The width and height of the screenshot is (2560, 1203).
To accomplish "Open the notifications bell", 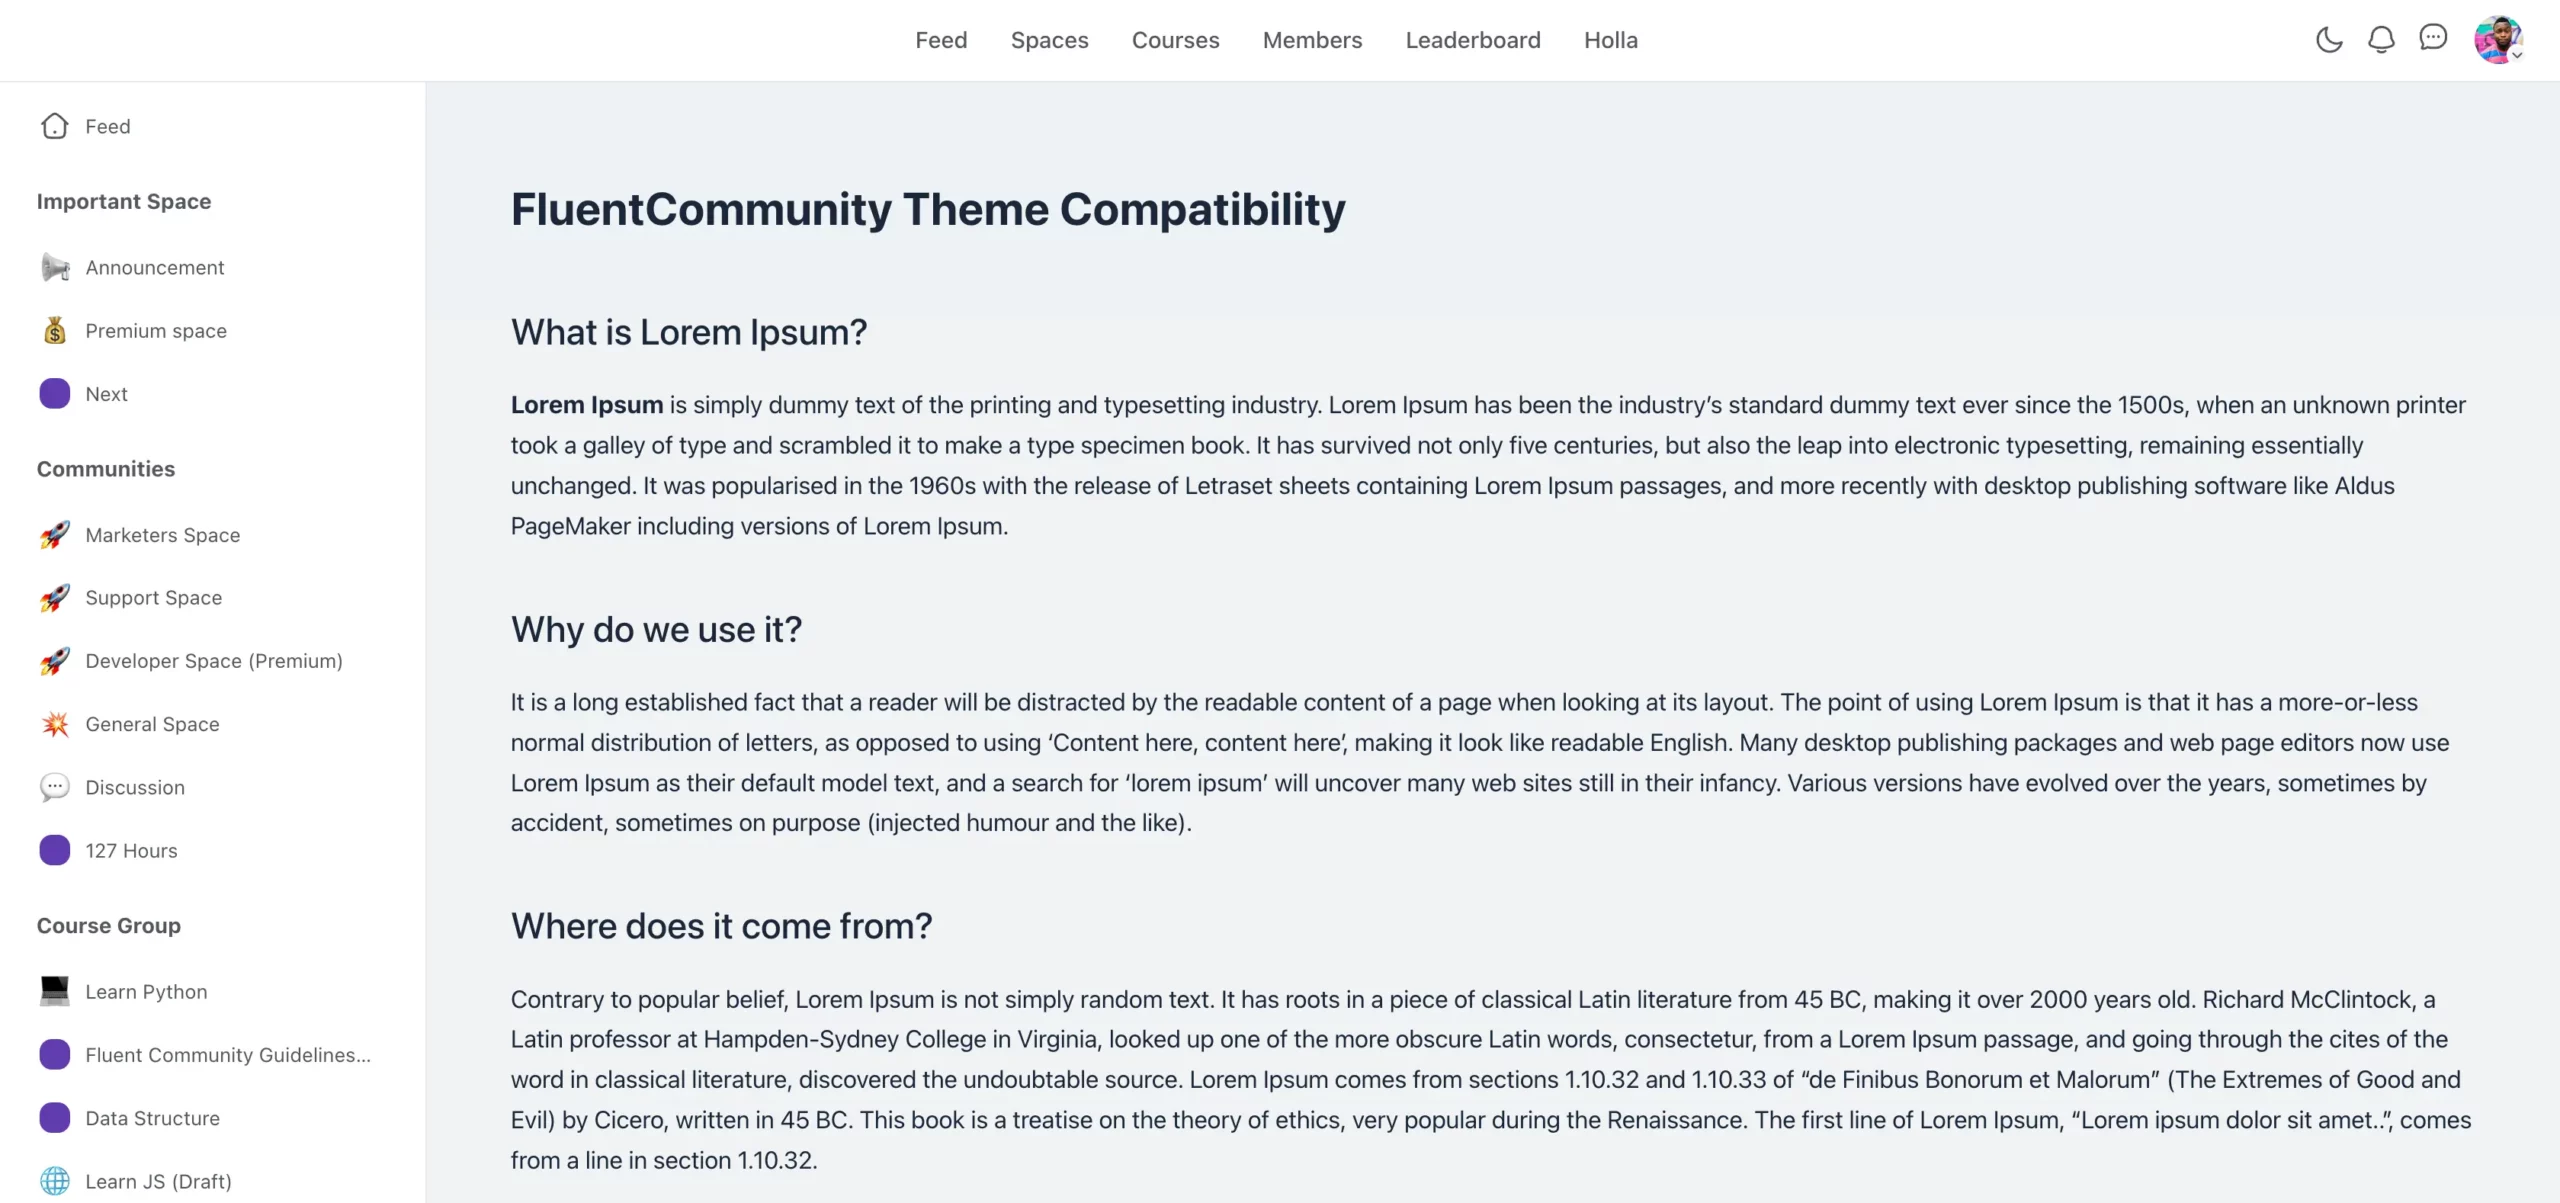I will tap(2381, 40).
